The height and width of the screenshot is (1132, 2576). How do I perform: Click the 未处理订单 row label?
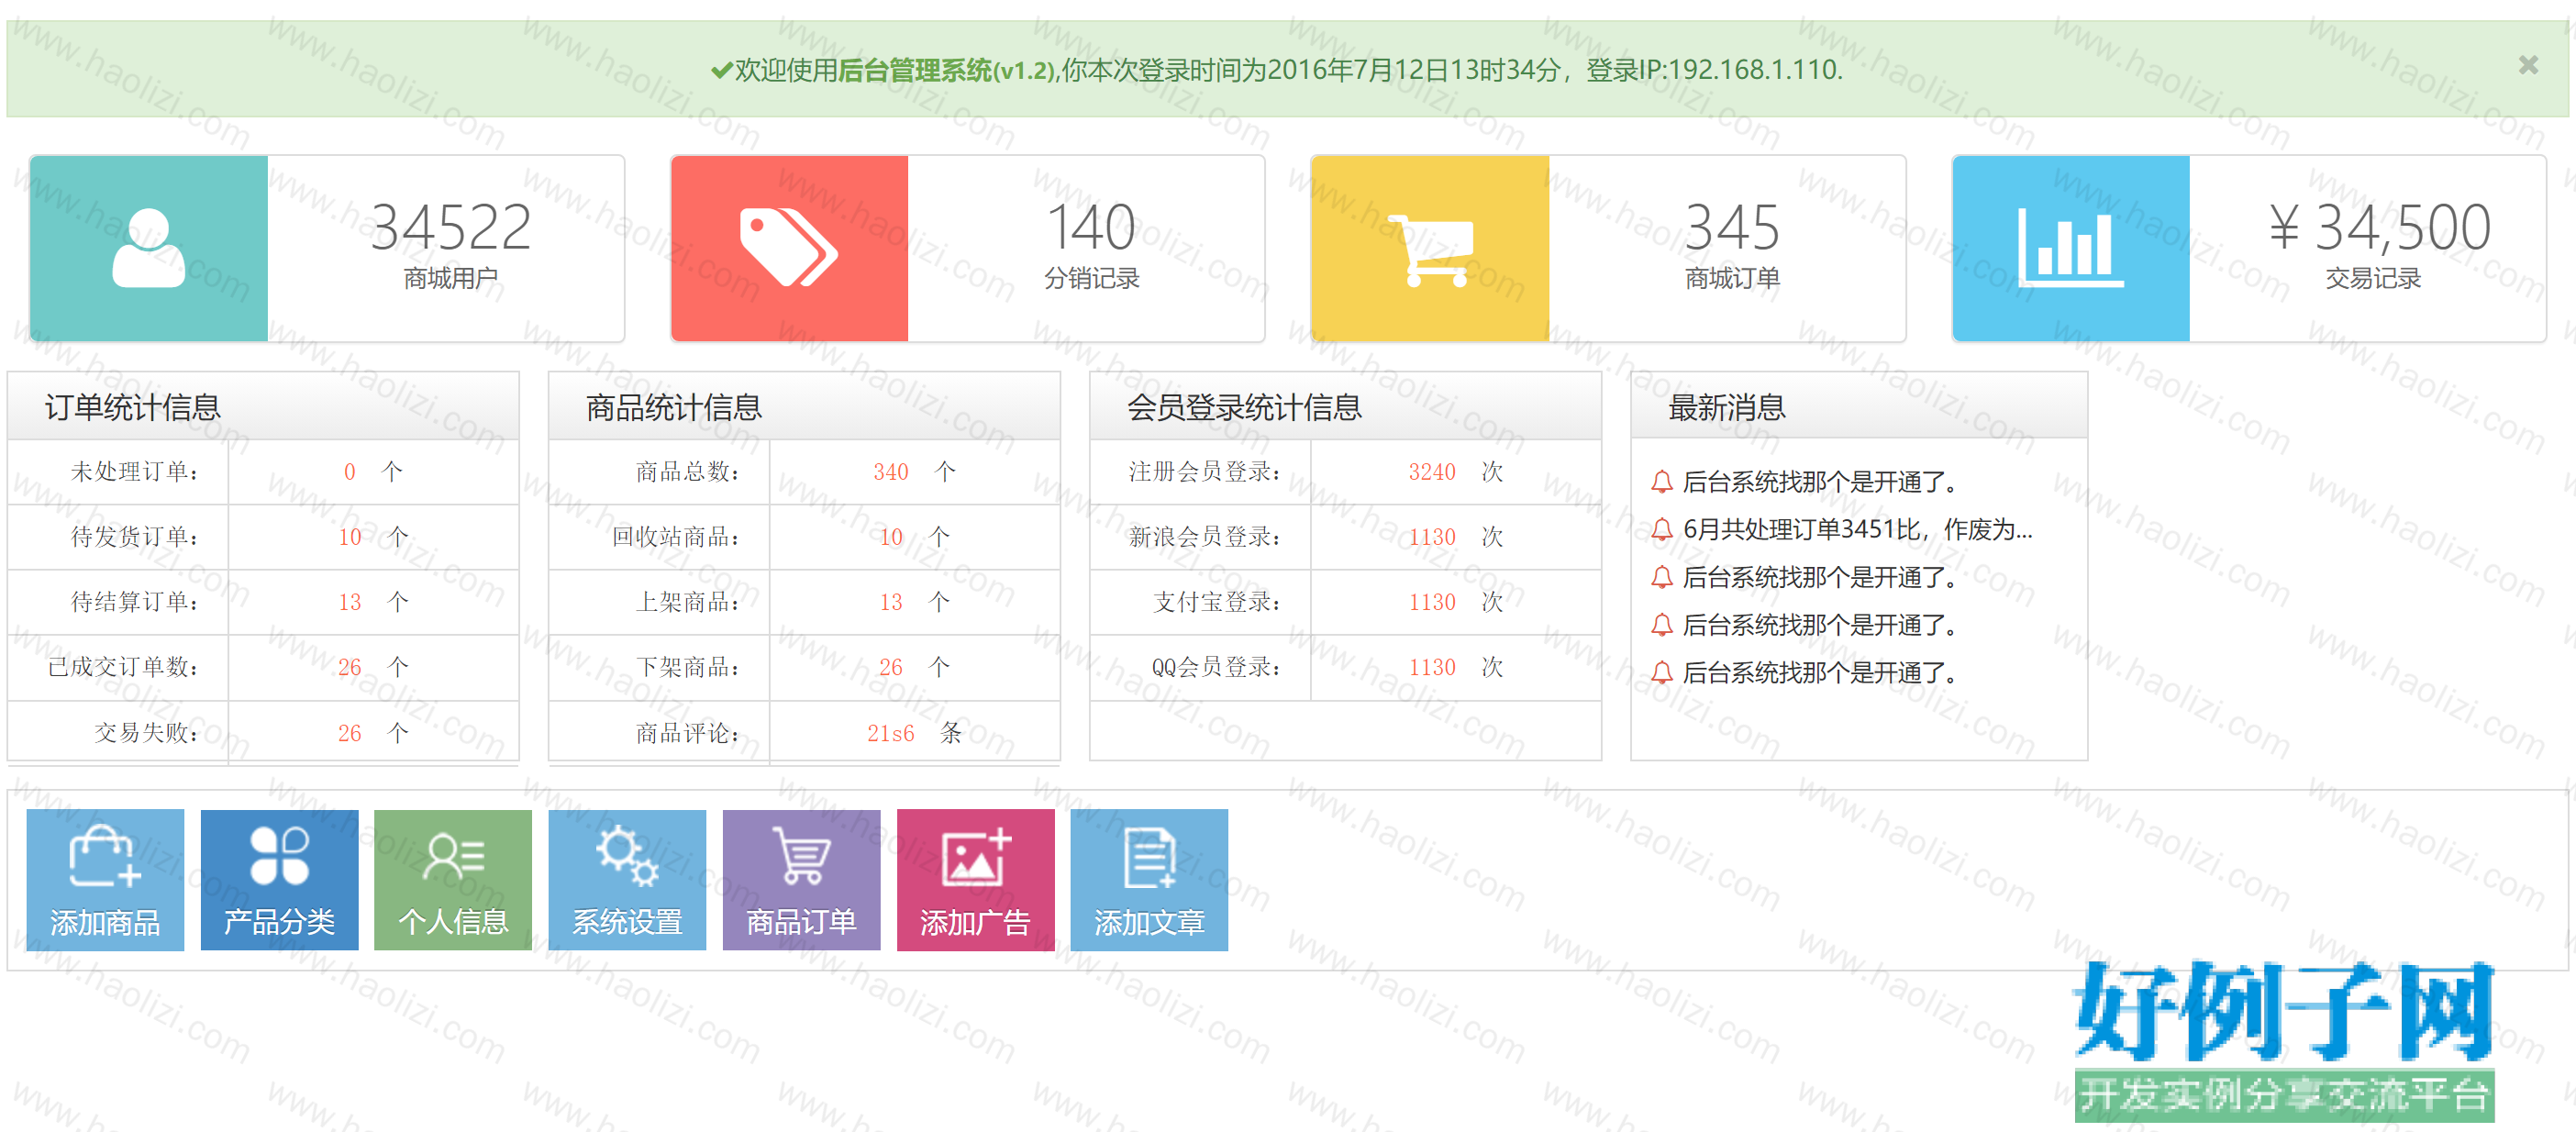(134, 472)
